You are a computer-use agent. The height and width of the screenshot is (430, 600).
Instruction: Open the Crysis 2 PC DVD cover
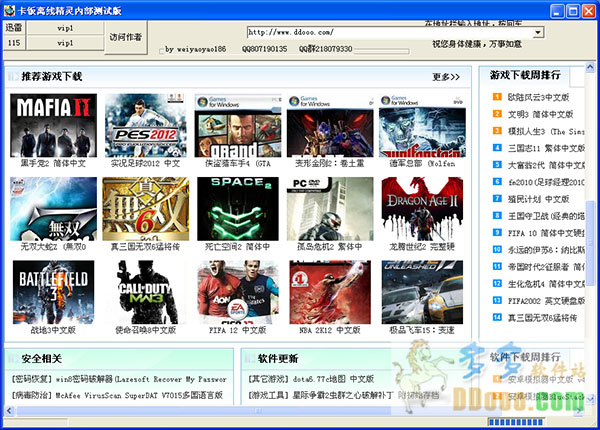[330, 209]
